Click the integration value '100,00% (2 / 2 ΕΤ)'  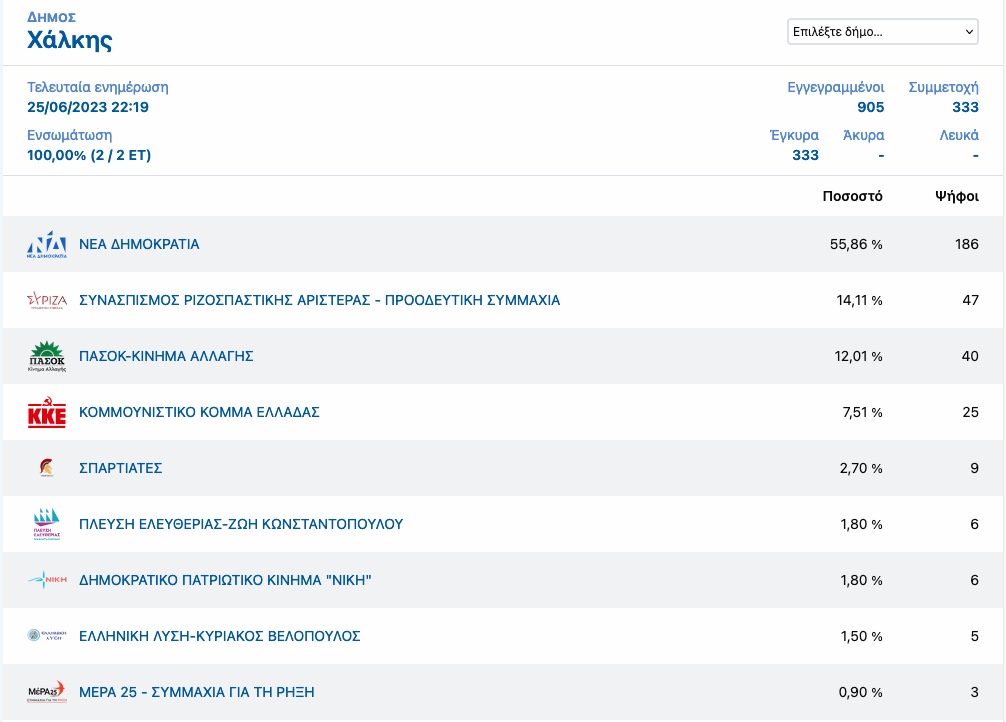(x=89, y=155)
